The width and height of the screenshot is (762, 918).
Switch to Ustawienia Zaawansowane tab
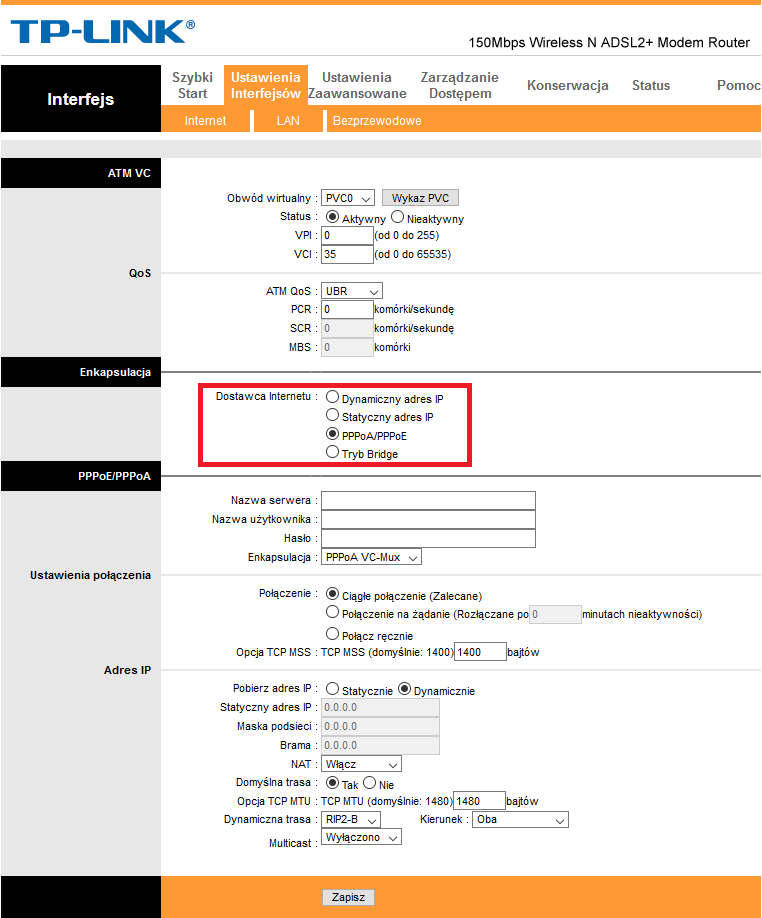[x=357, y=85]
